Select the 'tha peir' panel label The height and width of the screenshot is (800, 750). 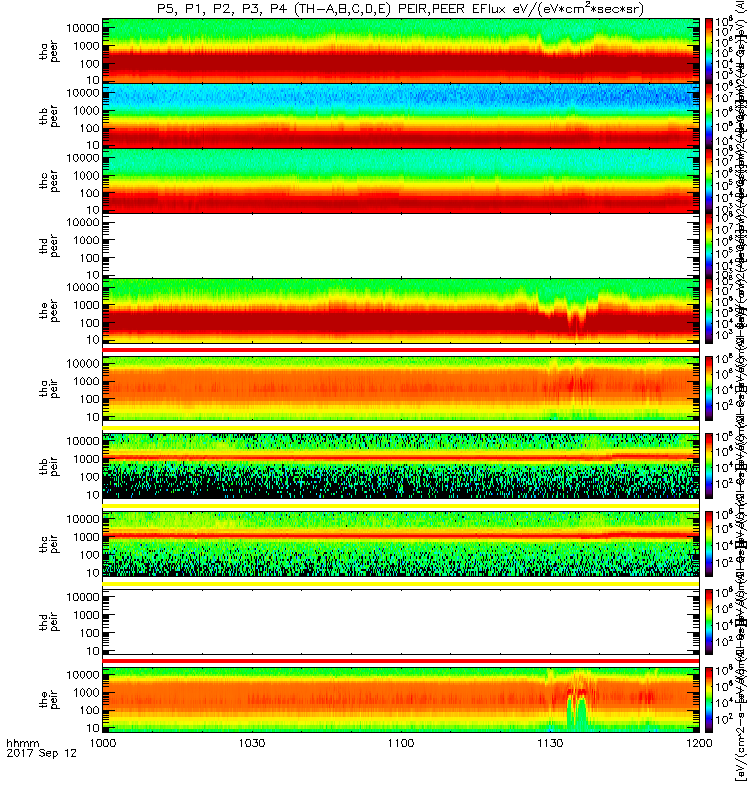click(x=49, y=388)
